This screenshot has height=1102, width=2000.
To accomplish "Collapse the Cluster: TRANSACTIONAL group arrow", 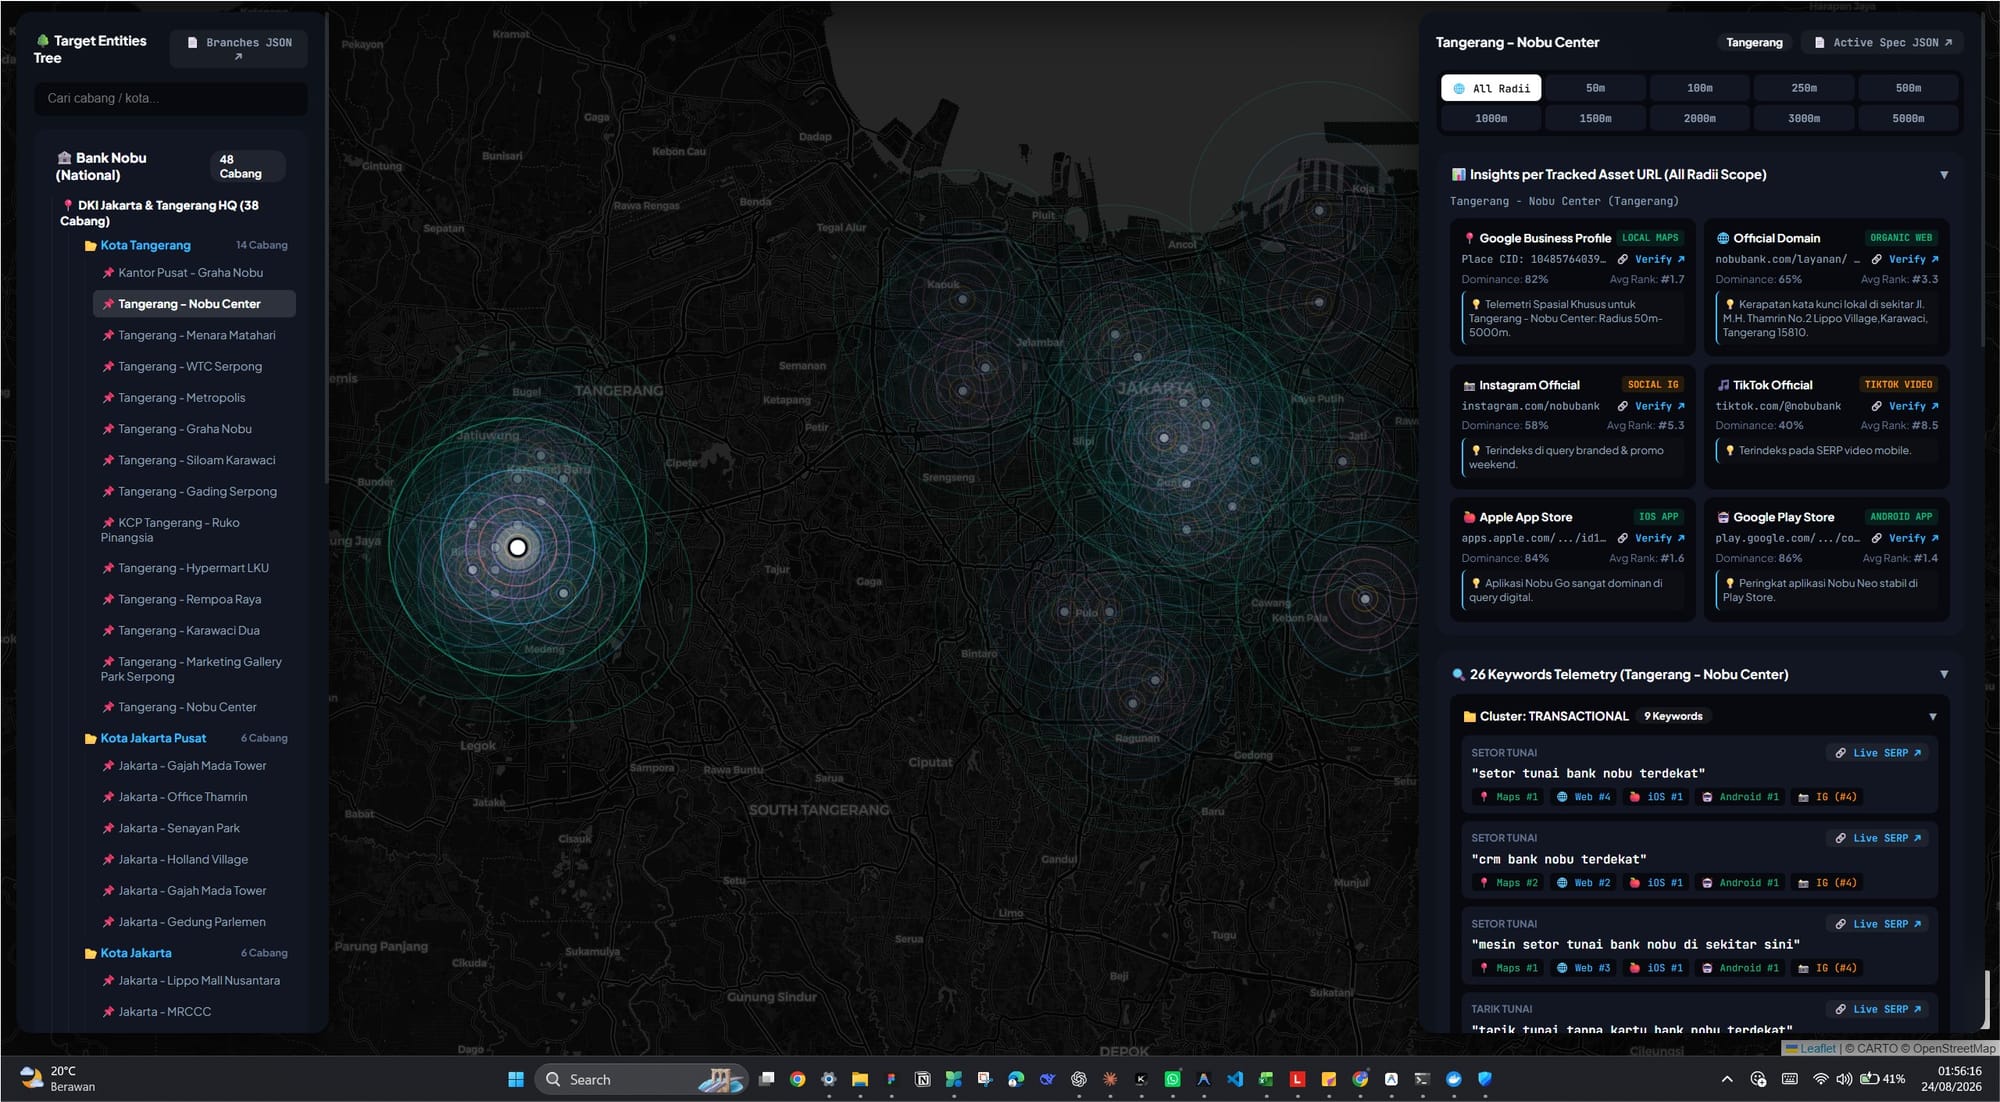I will coord(1932,717).
